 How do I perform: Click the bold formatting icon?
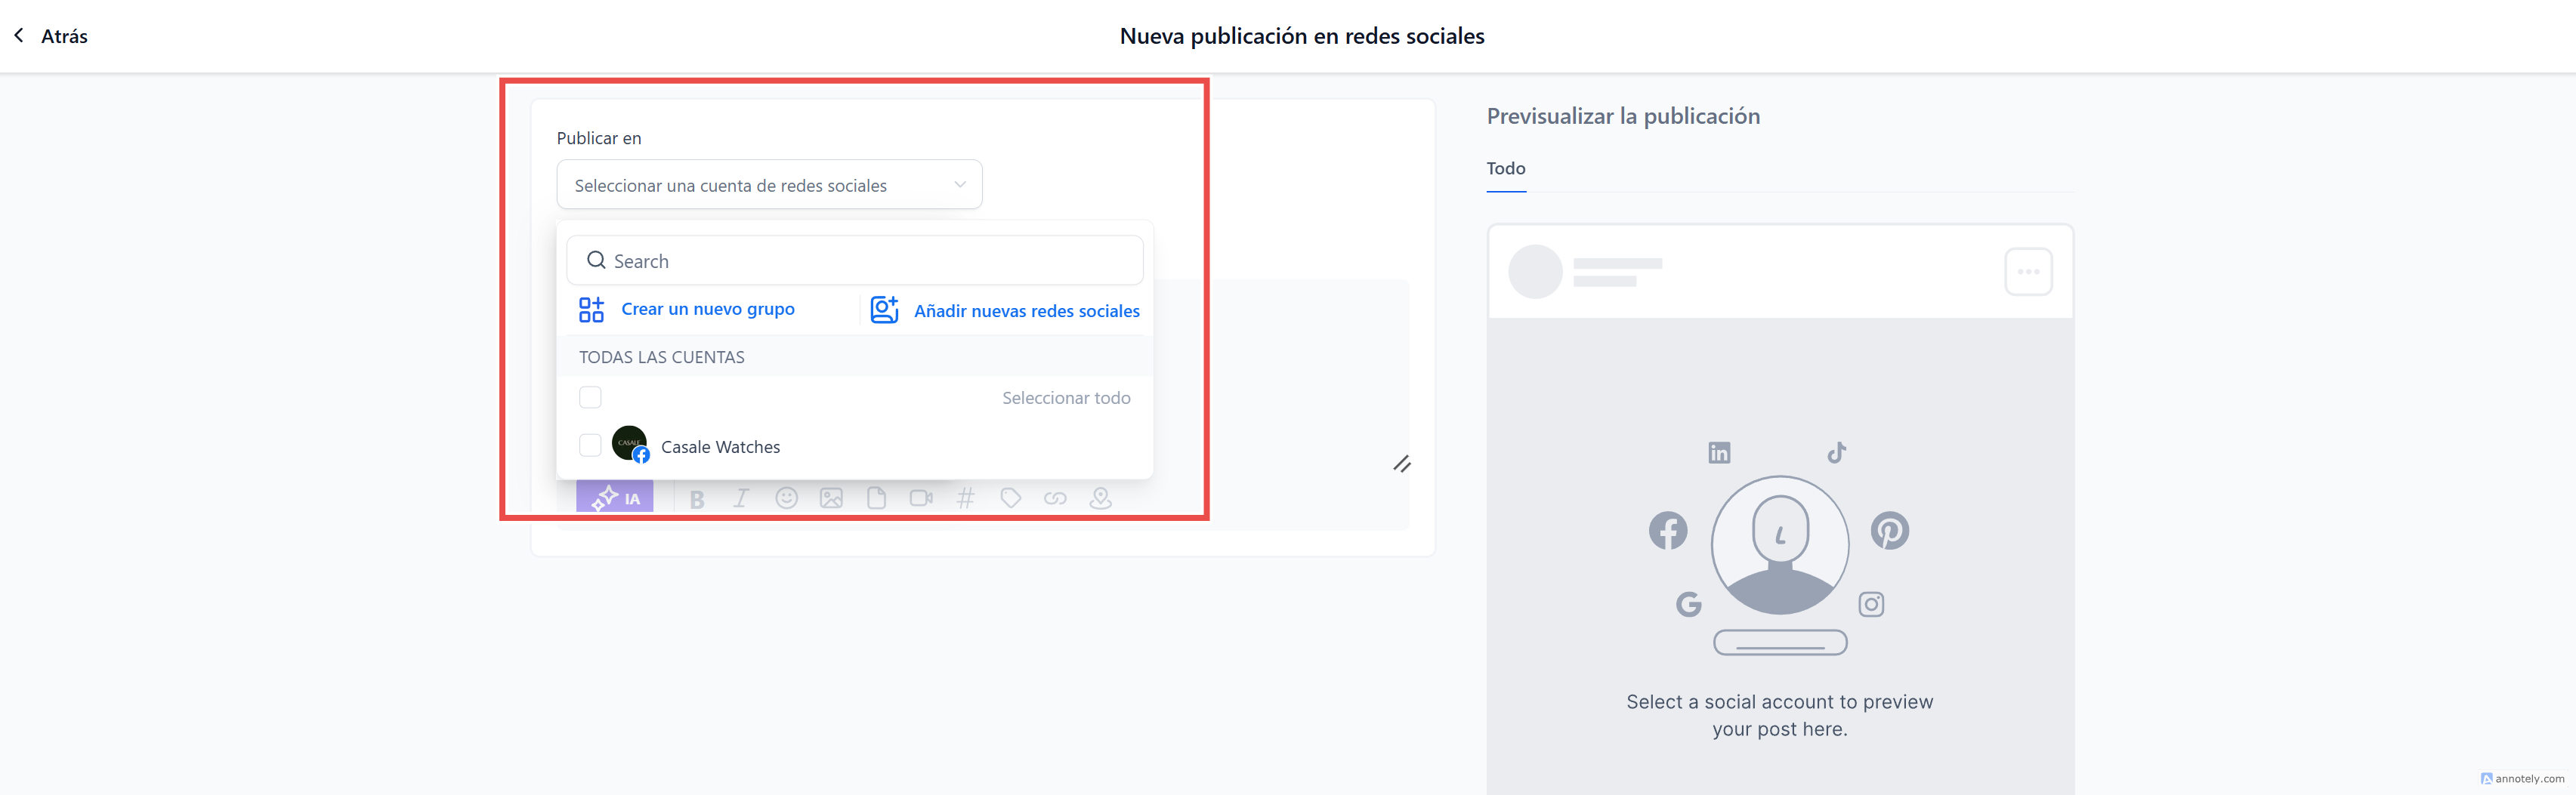697,499
